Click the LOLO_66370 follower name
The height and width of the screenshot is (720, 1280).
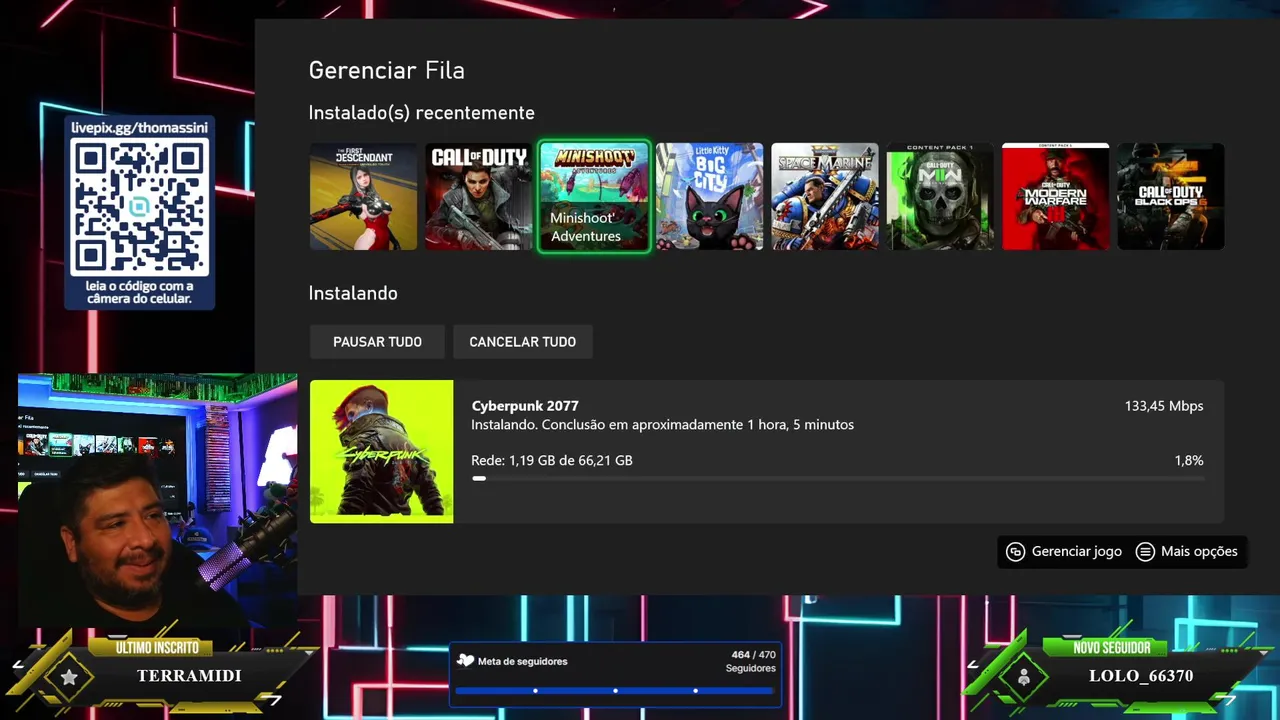1141,675
